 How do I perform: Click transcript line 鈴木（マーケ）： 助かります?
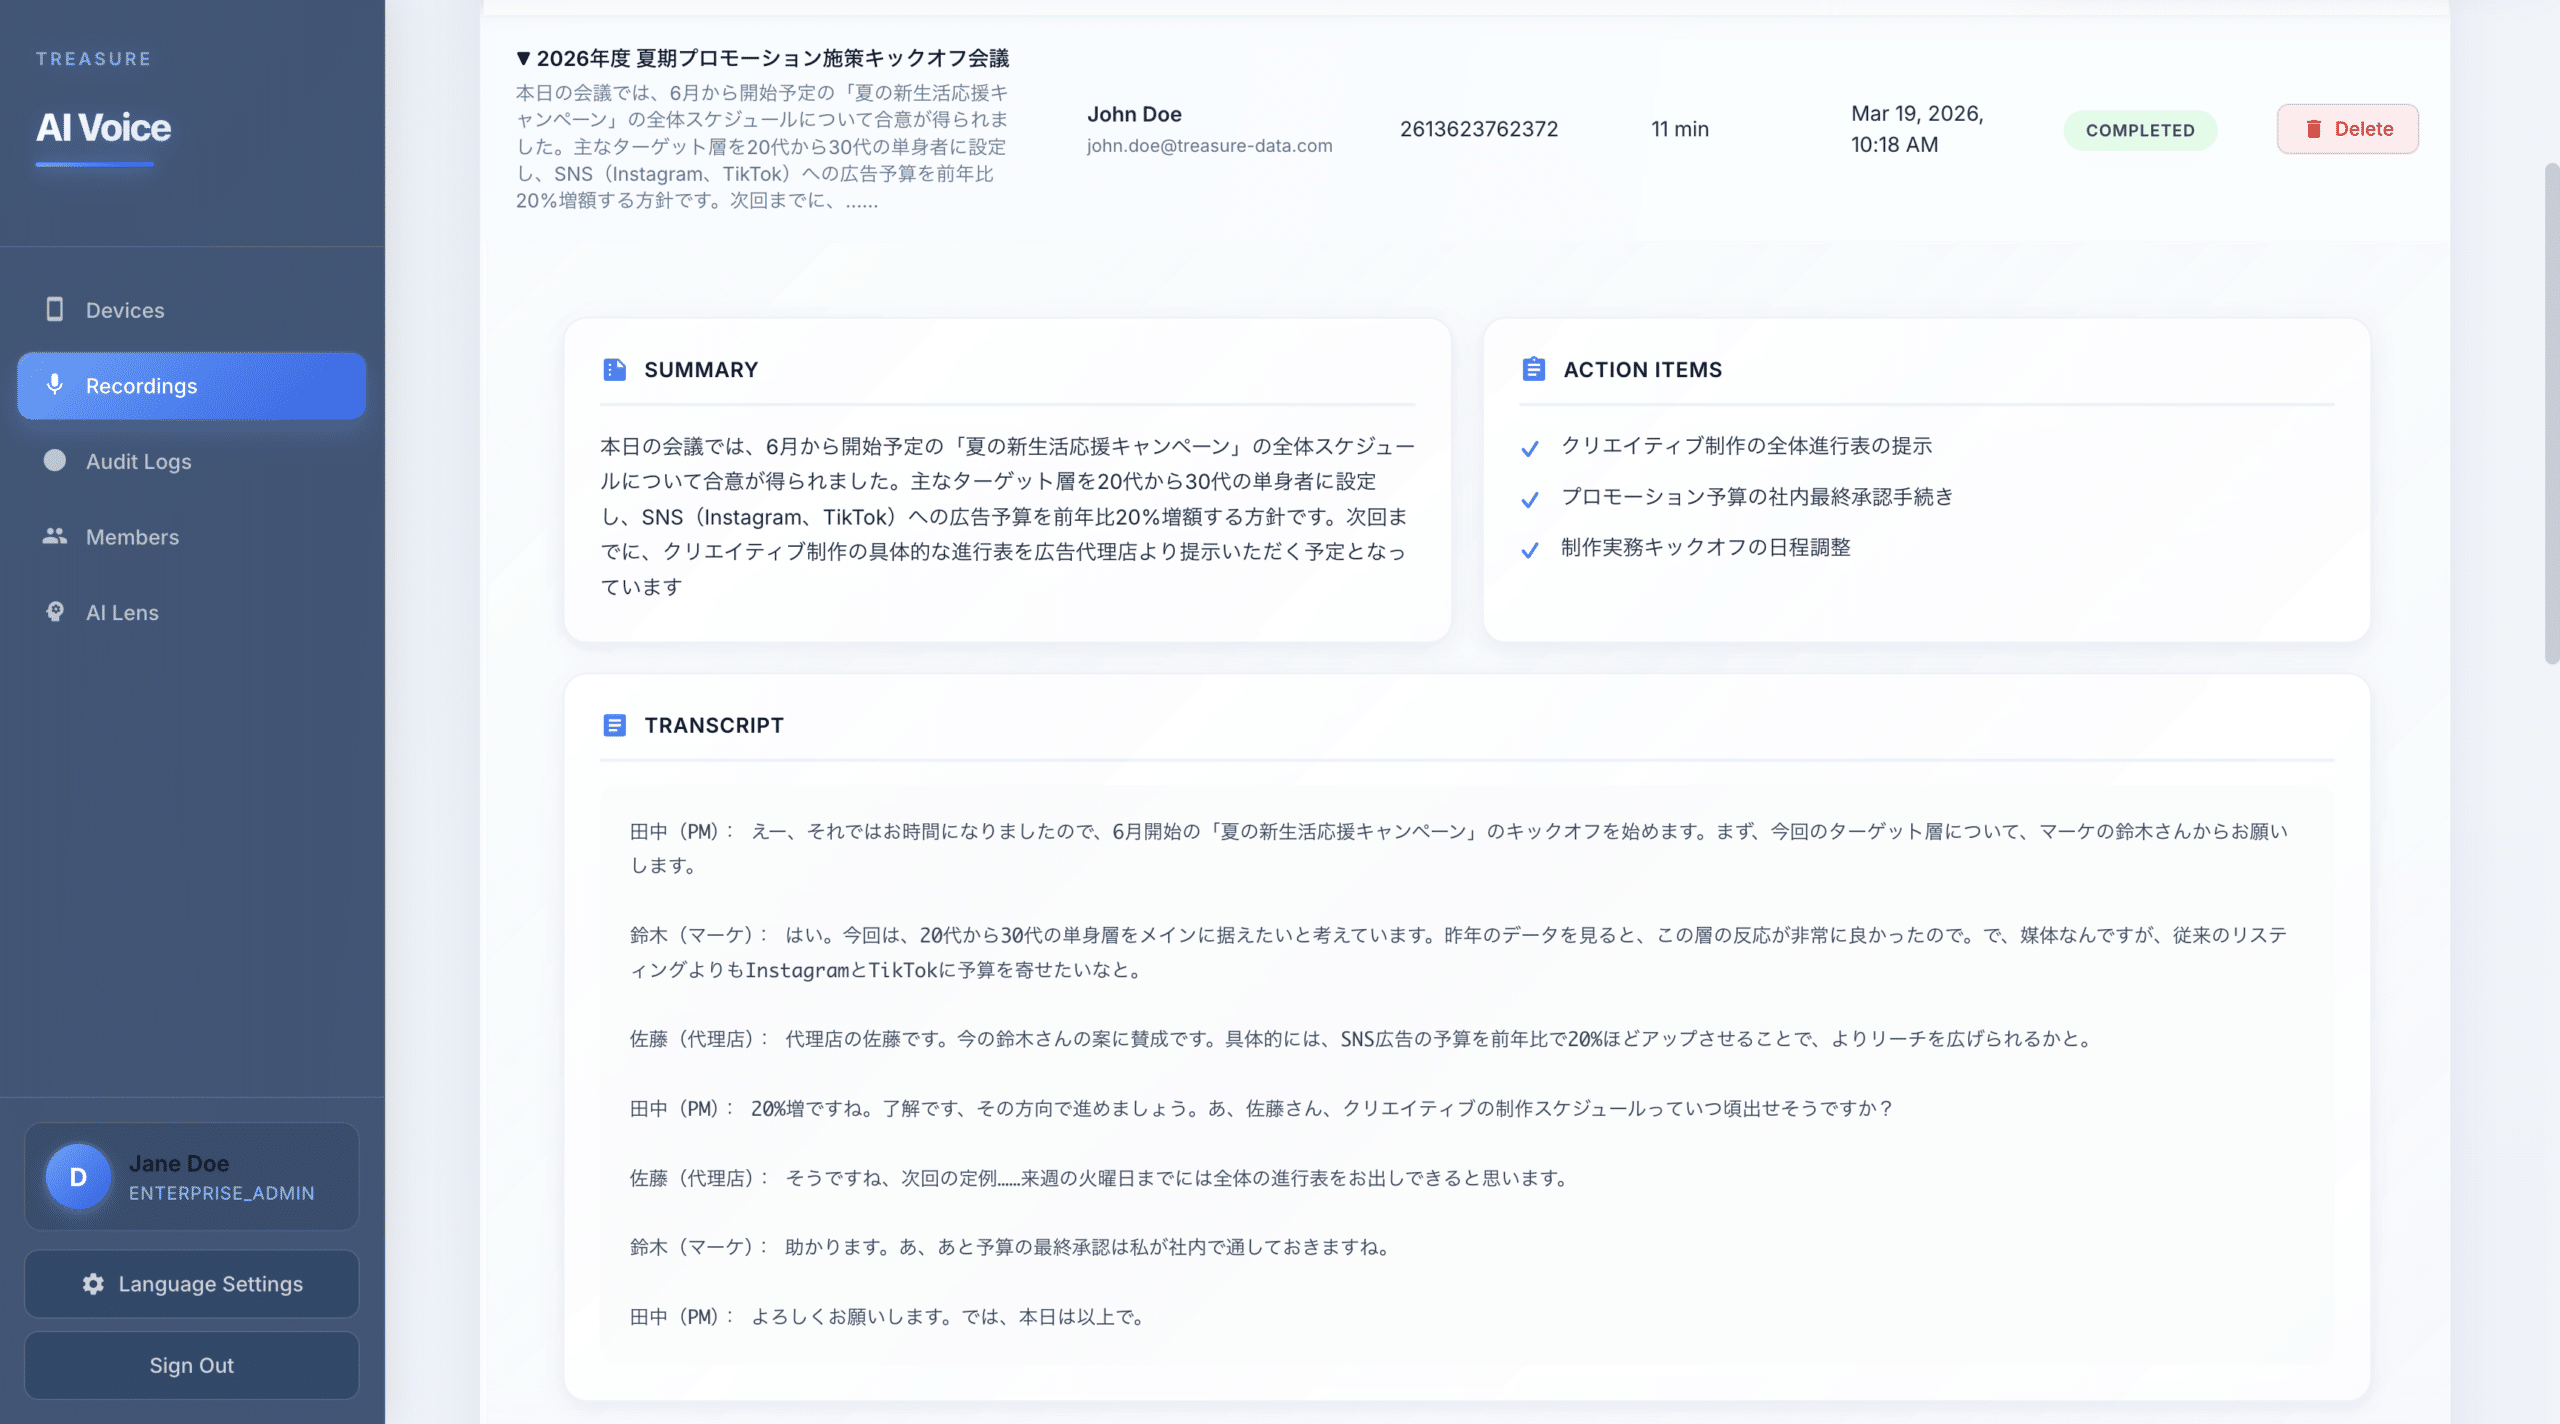click(x=1012, y=1247)
